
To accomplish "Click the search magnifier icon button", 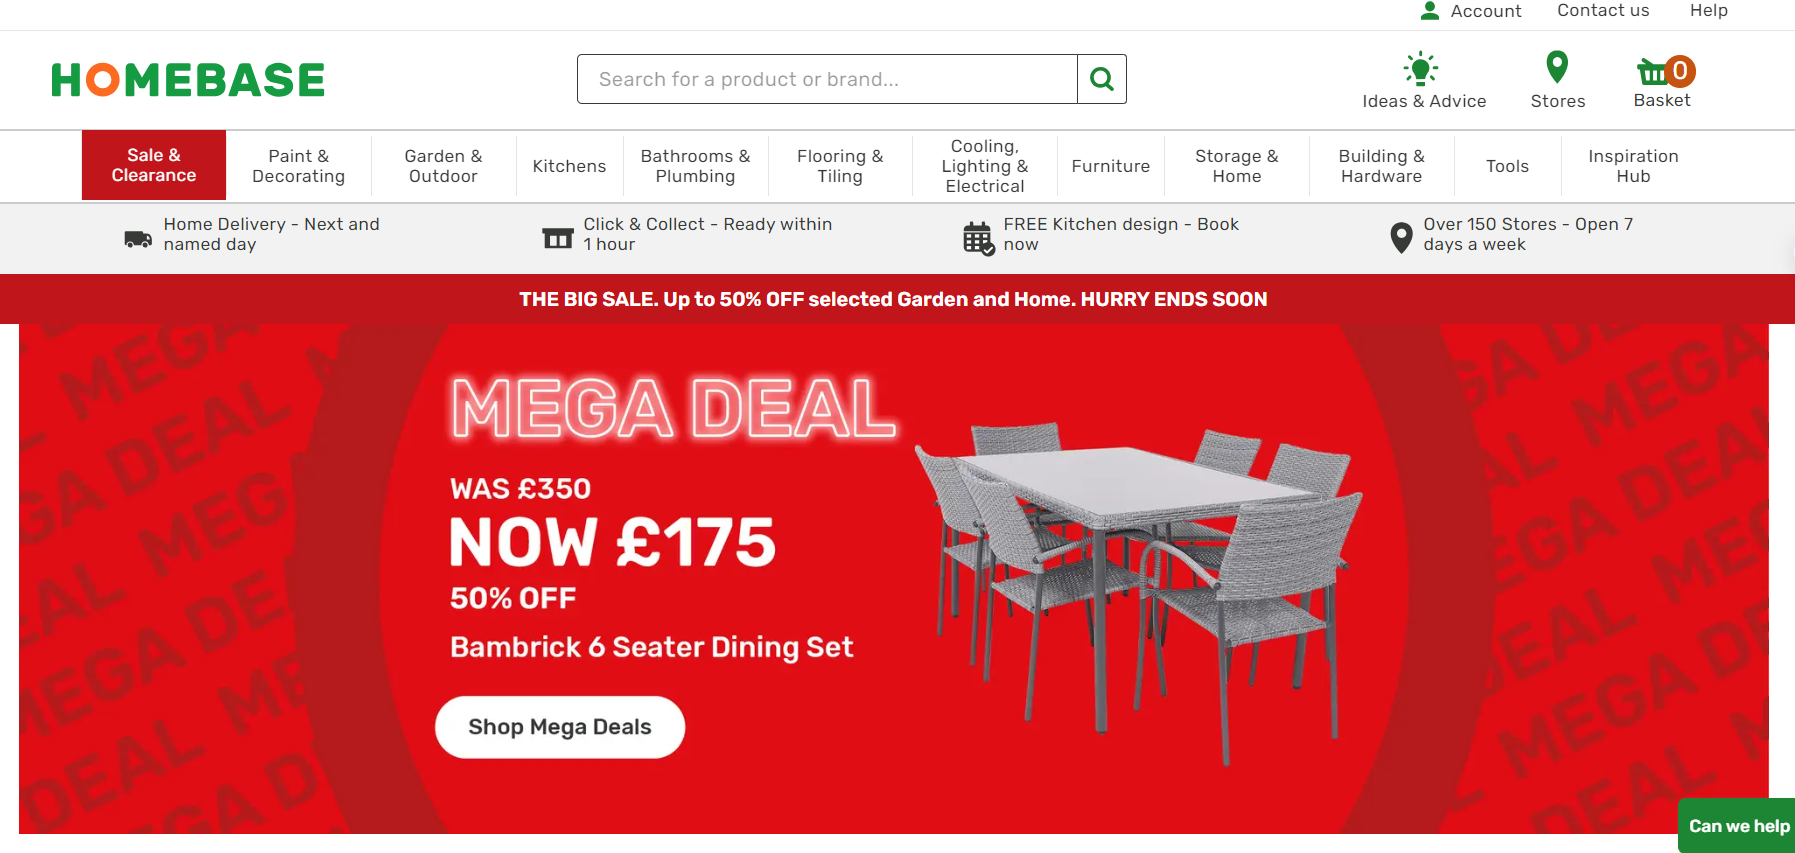I will pyautogui.click(x=1102, y=79).
